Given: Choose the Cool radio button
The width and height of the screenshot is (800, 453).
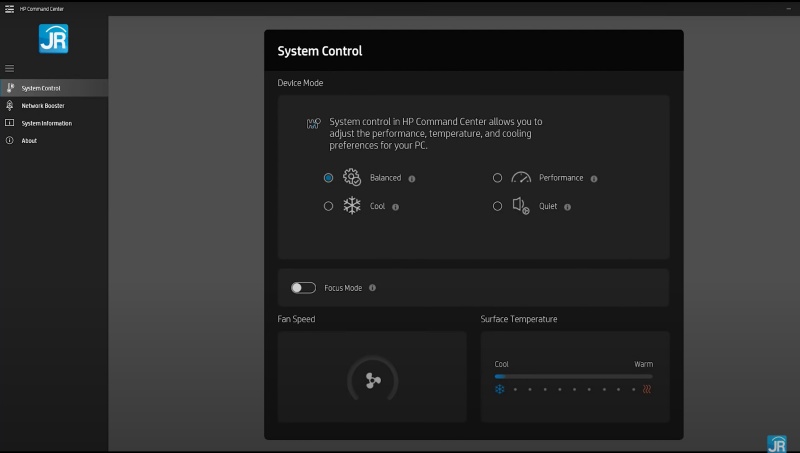Looking at the screenshot, I should [x=328, y=206].
